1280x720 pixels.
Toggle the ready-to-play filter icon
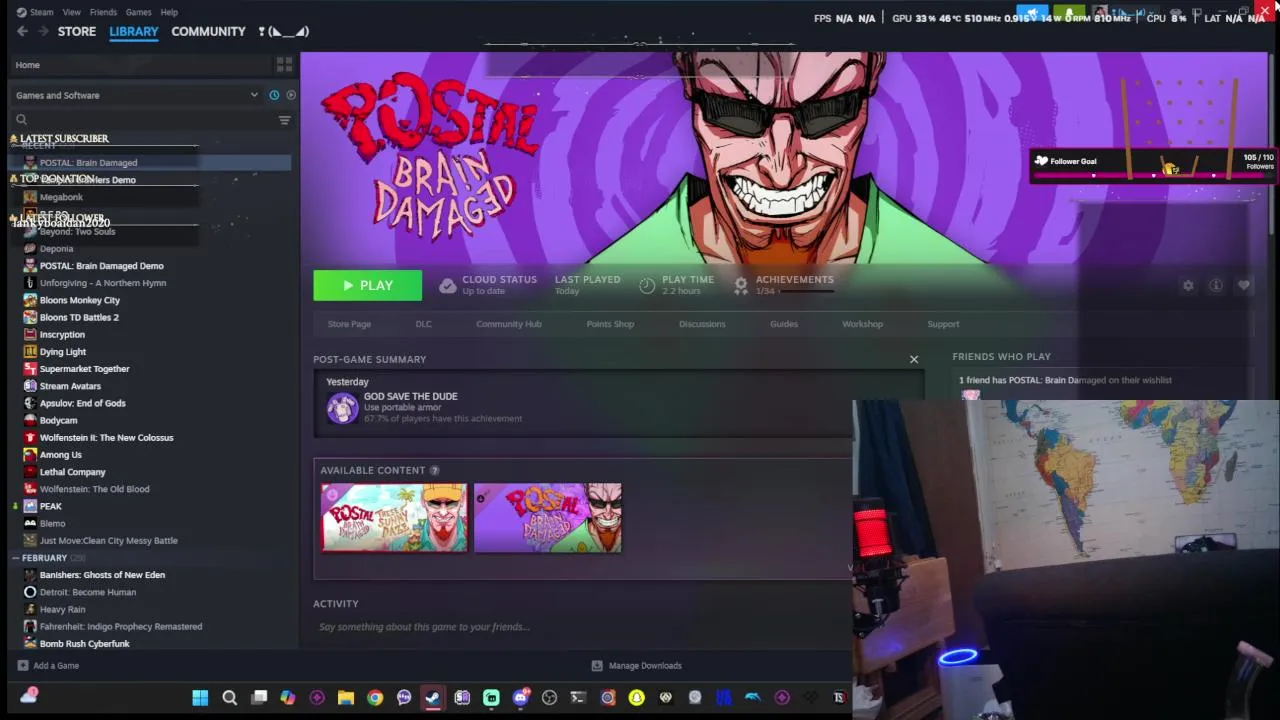(291, 95)
